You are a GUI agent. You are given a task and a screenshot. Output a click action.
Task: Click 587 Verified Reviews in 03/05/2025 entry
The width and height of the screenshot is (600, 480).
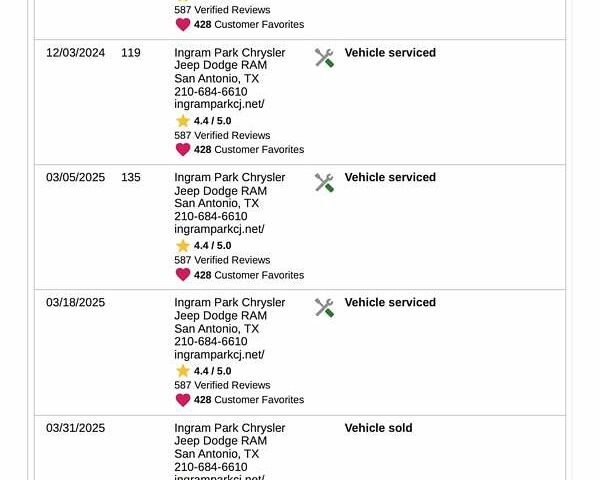coord(222,260)
